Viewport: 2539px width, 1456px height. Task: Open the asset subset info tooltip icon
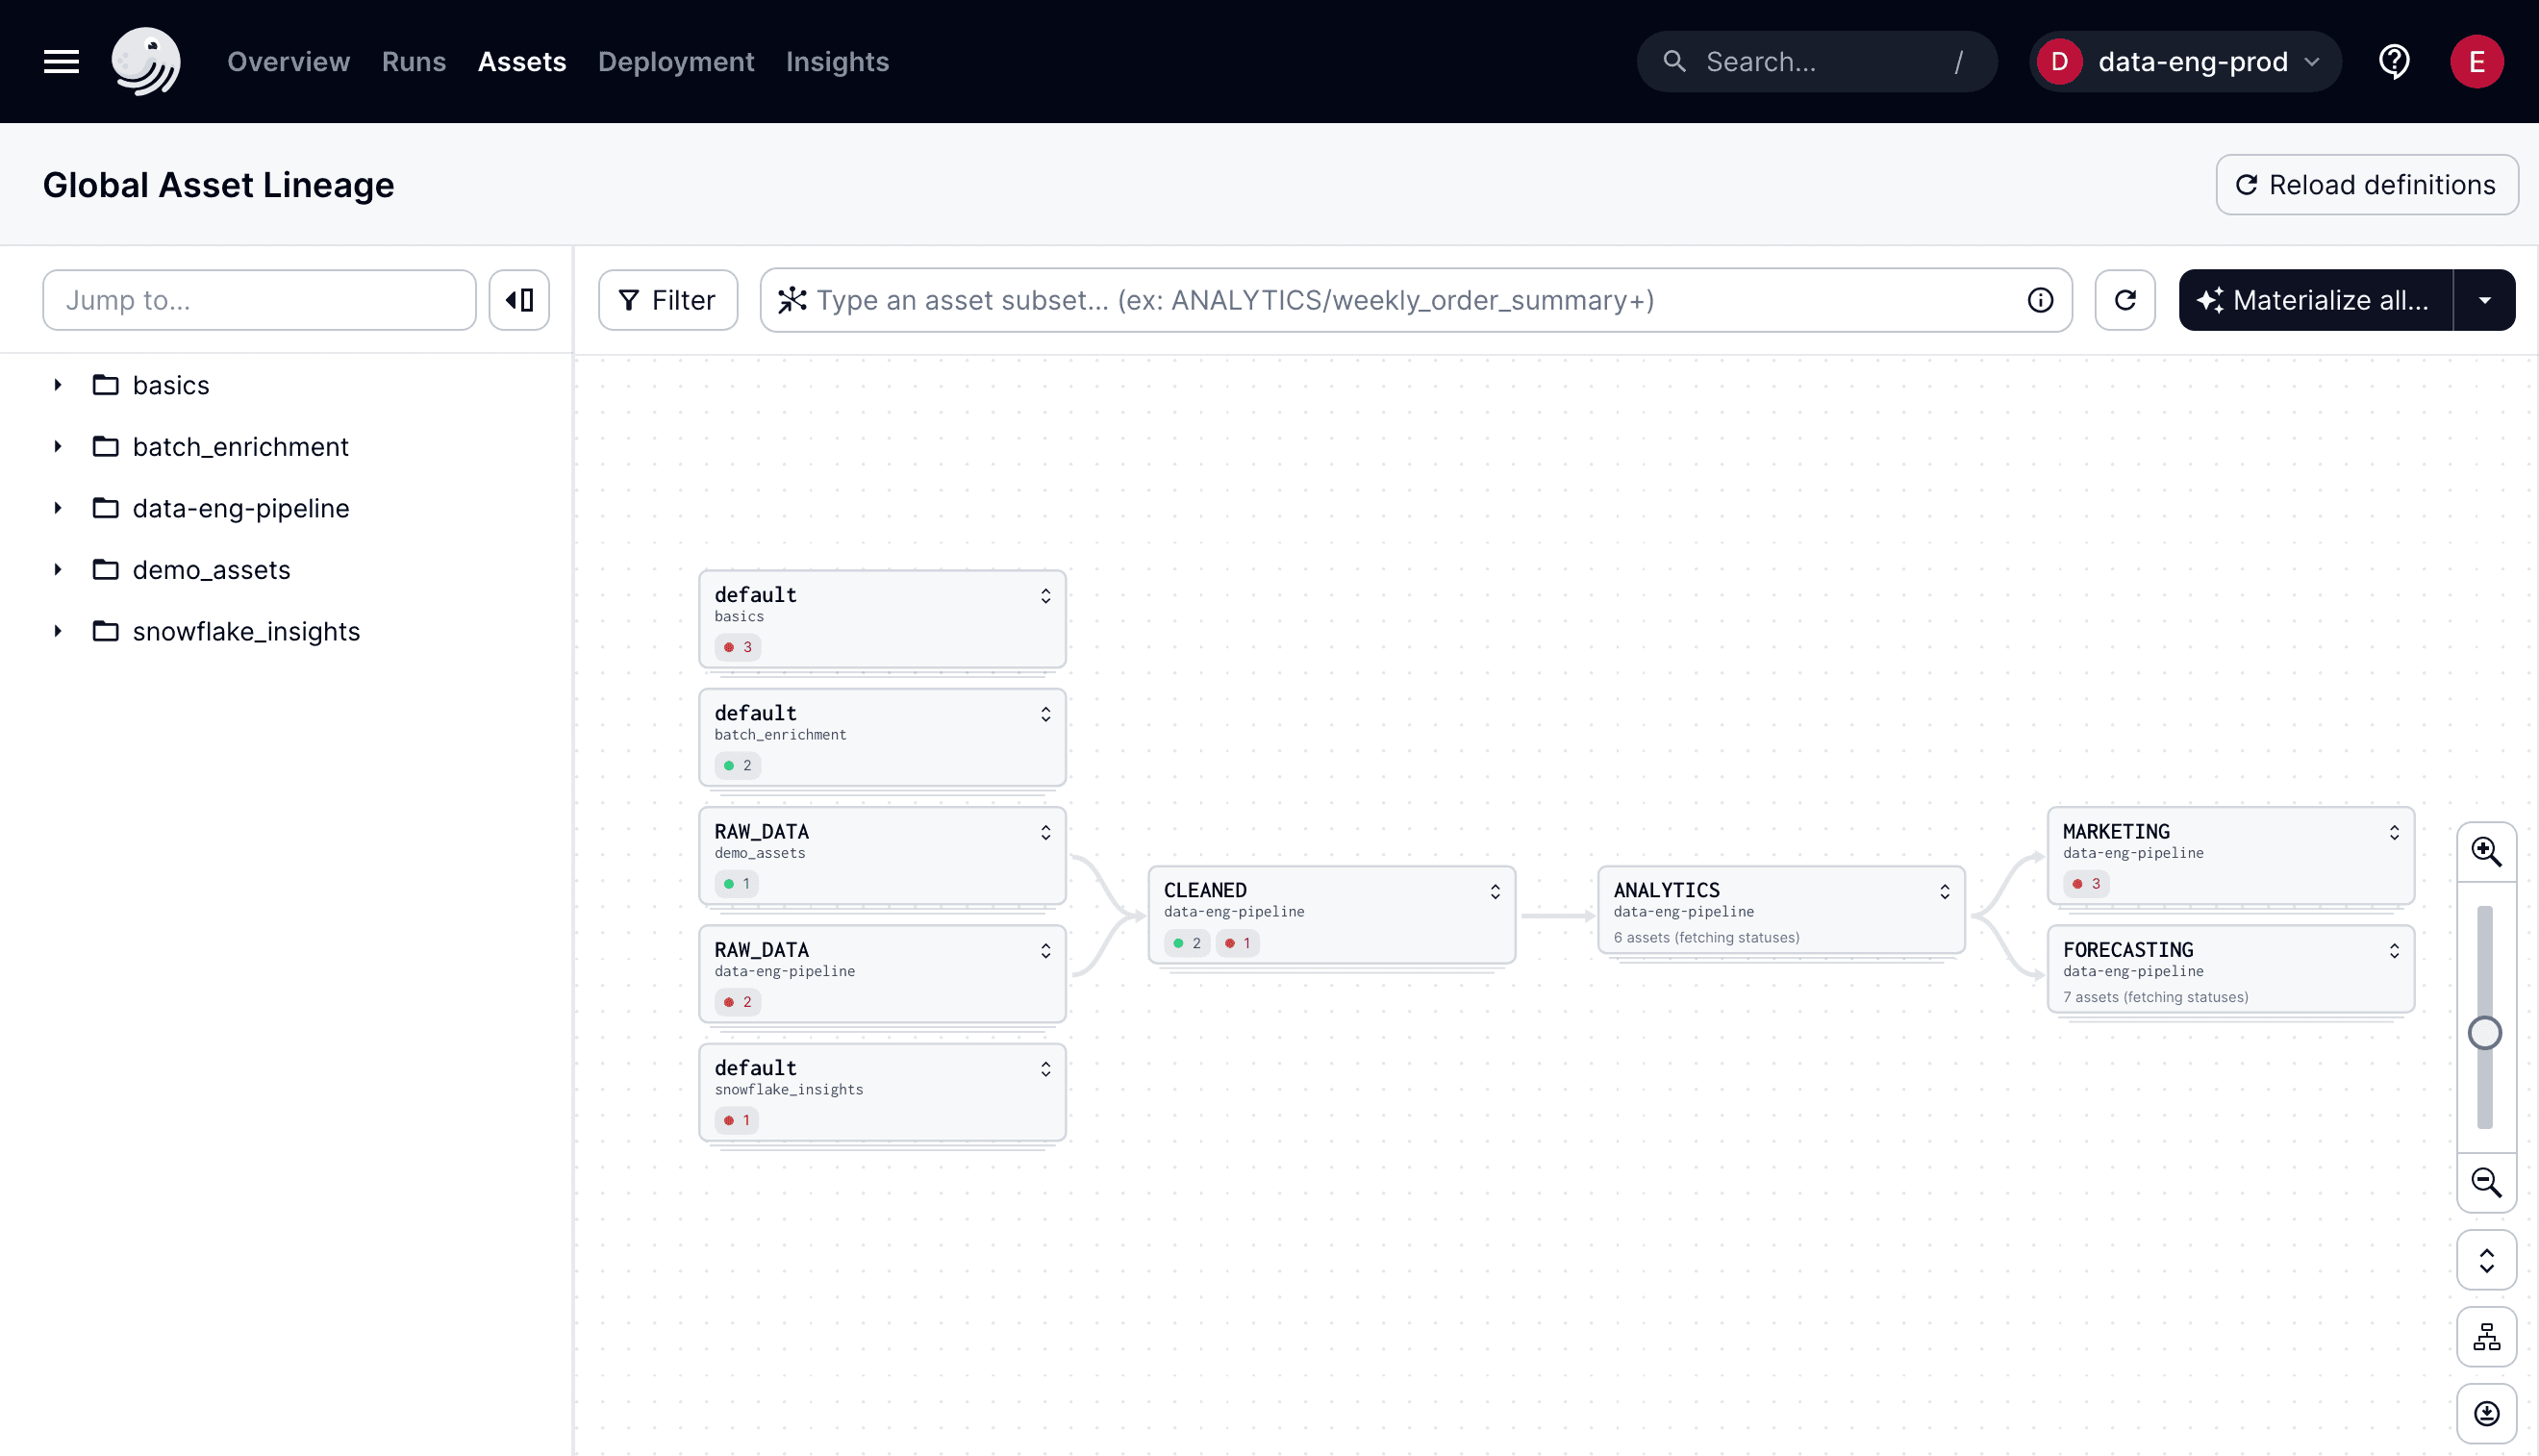[2041, 299]
